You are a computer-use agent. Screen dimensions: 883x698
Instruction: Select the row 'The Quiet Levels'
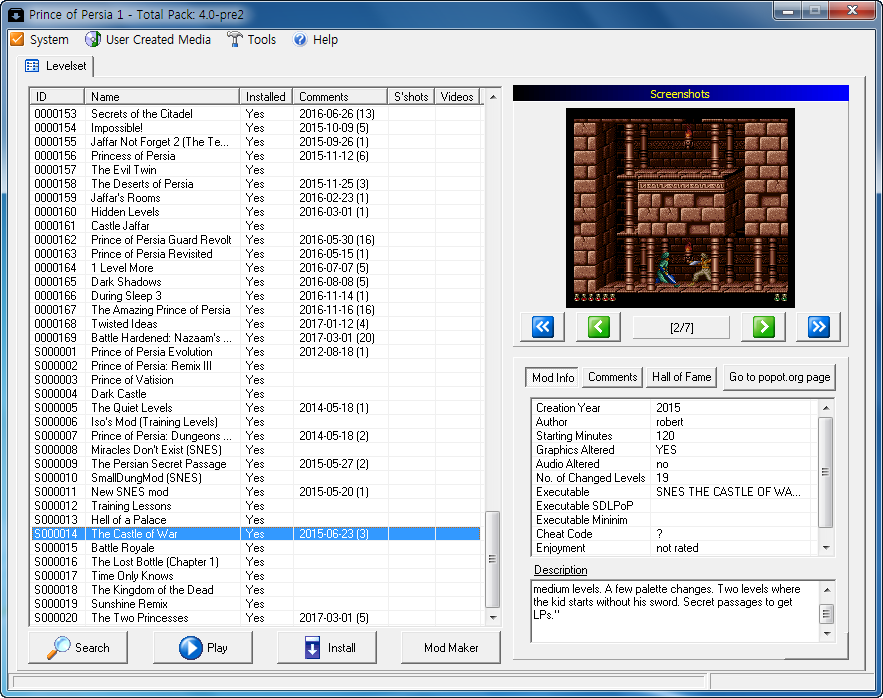256,407
